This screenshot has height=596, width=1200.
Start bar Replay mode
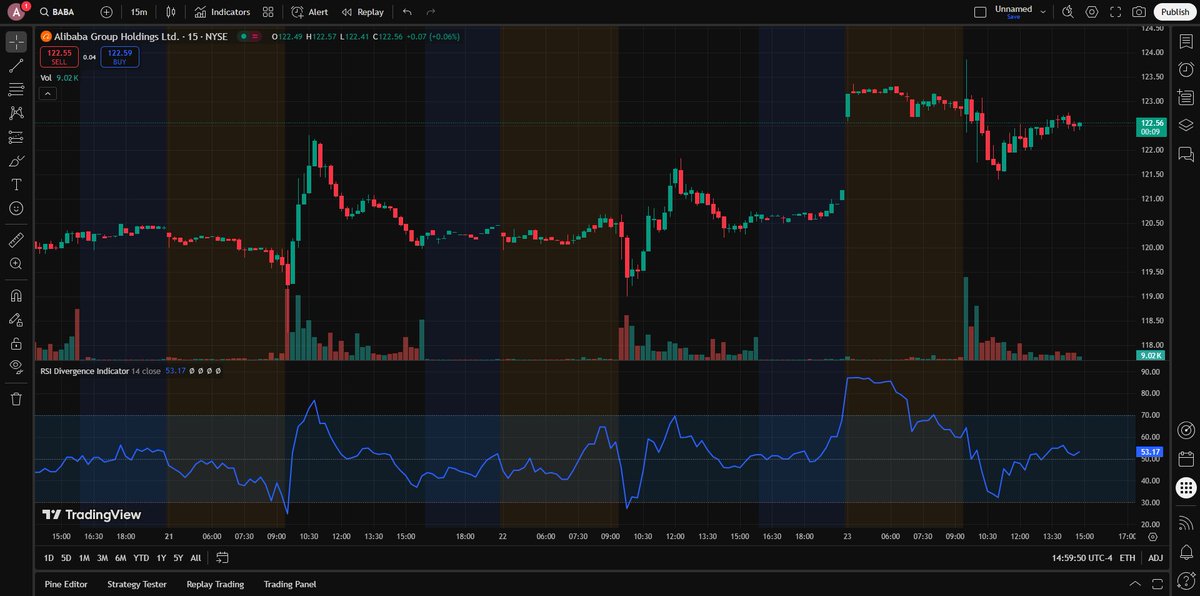click(362, 12)
